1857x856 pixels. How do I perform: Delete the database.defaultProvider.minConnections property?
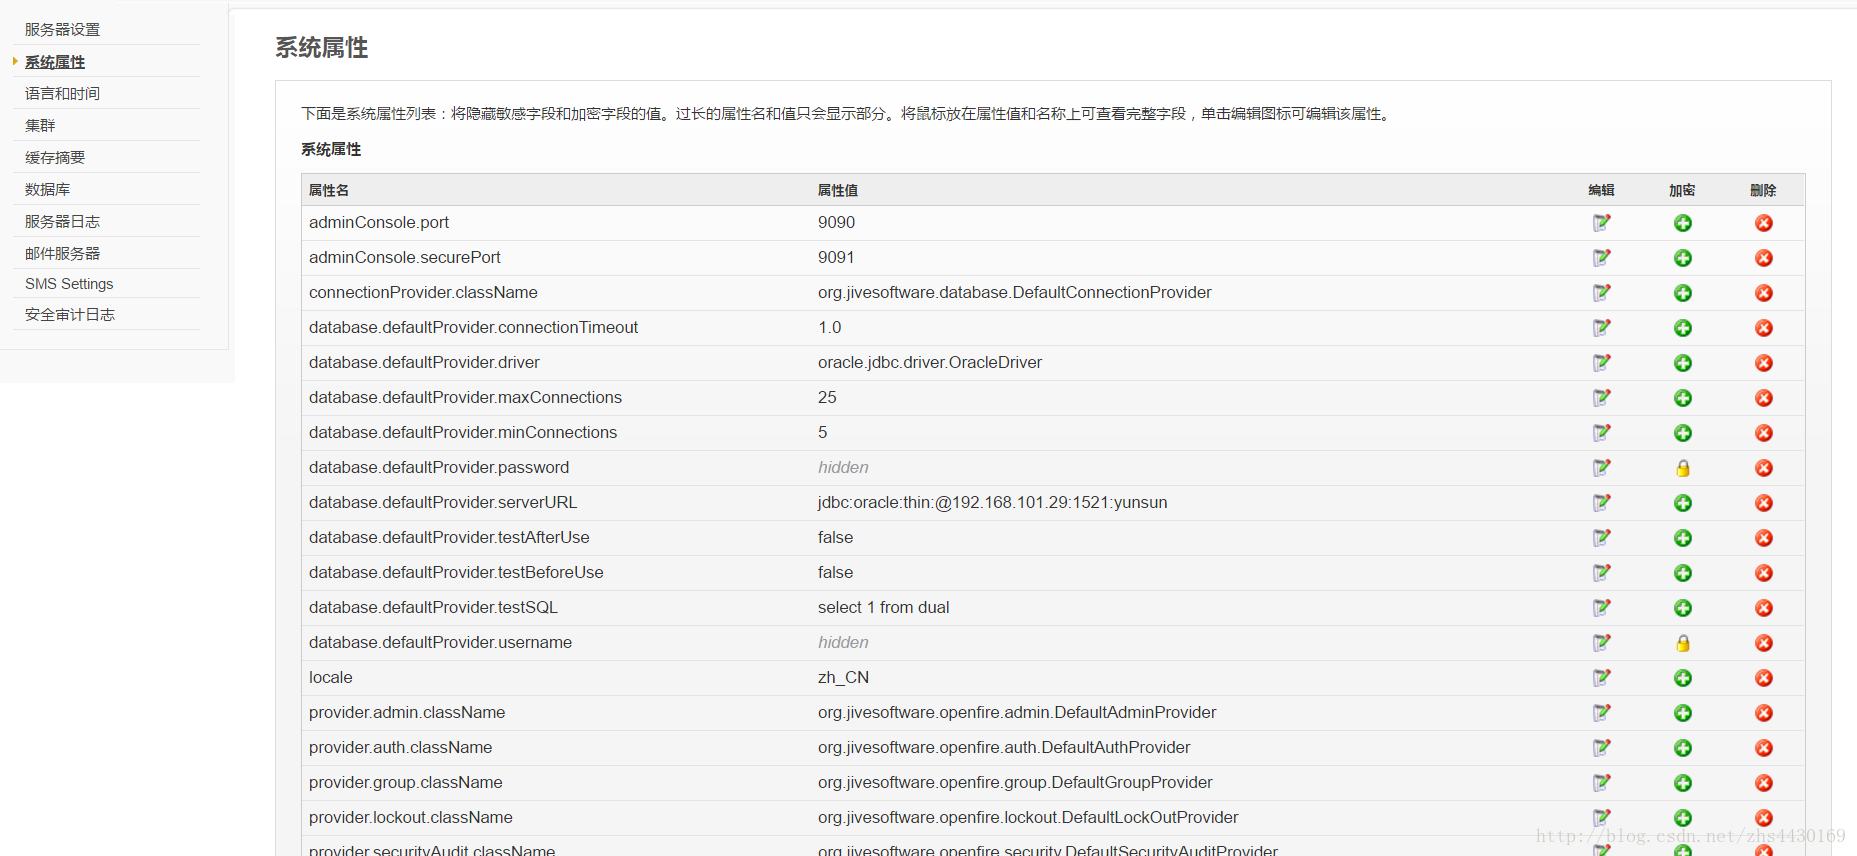coord(1764,433)
